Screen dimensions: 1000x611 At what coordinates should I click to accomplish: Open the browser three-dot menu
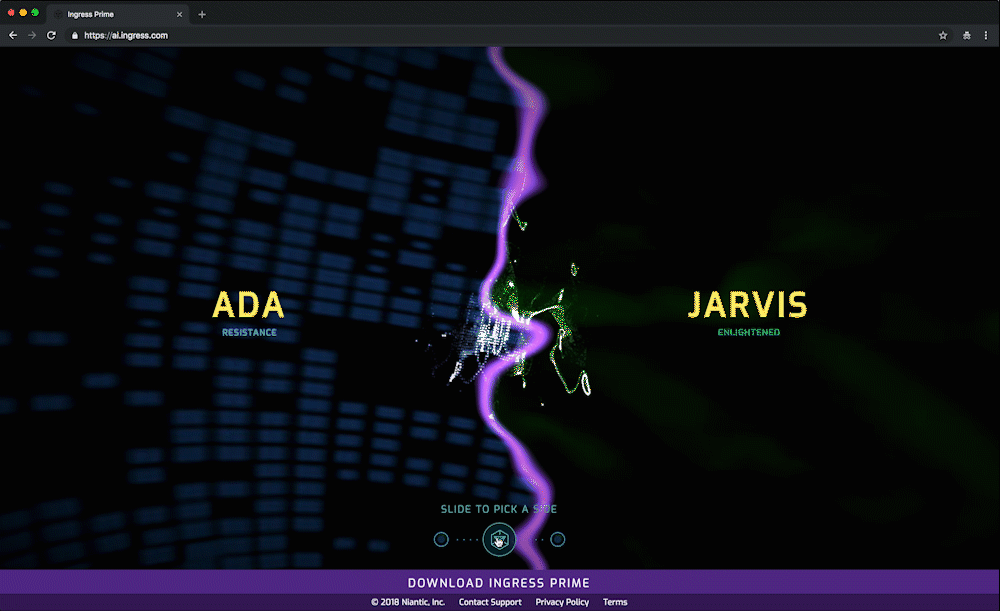tap(986, 36)
